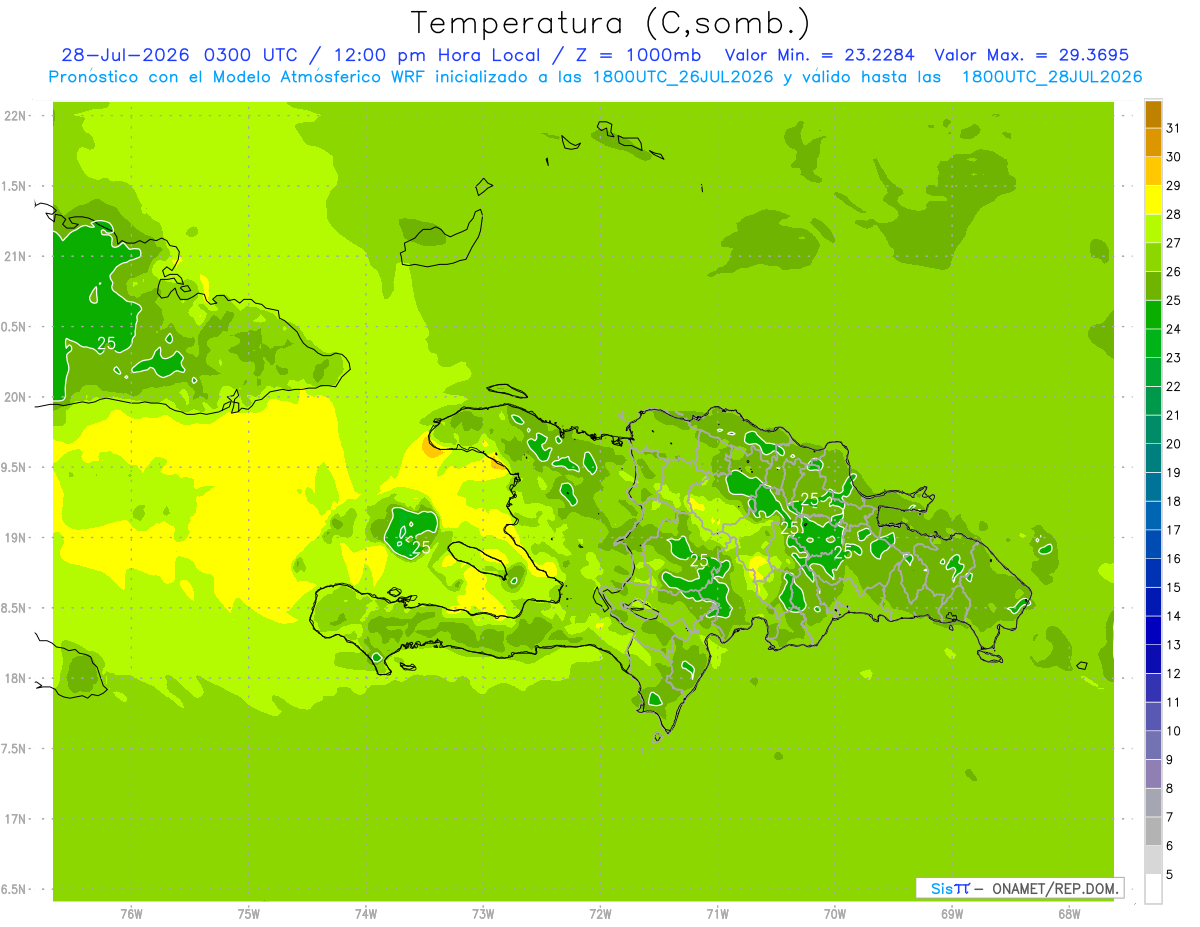Click the title "Temperatura (C,somb.)"
This screenshot has width=1200, height=927.
611,23
